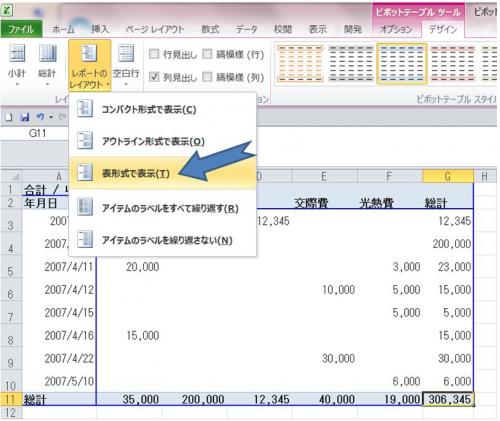This screenshot has width=500, height=421.
Task: Choose アイテムのラベルを繰り返さない option
Action: point(162,240)
